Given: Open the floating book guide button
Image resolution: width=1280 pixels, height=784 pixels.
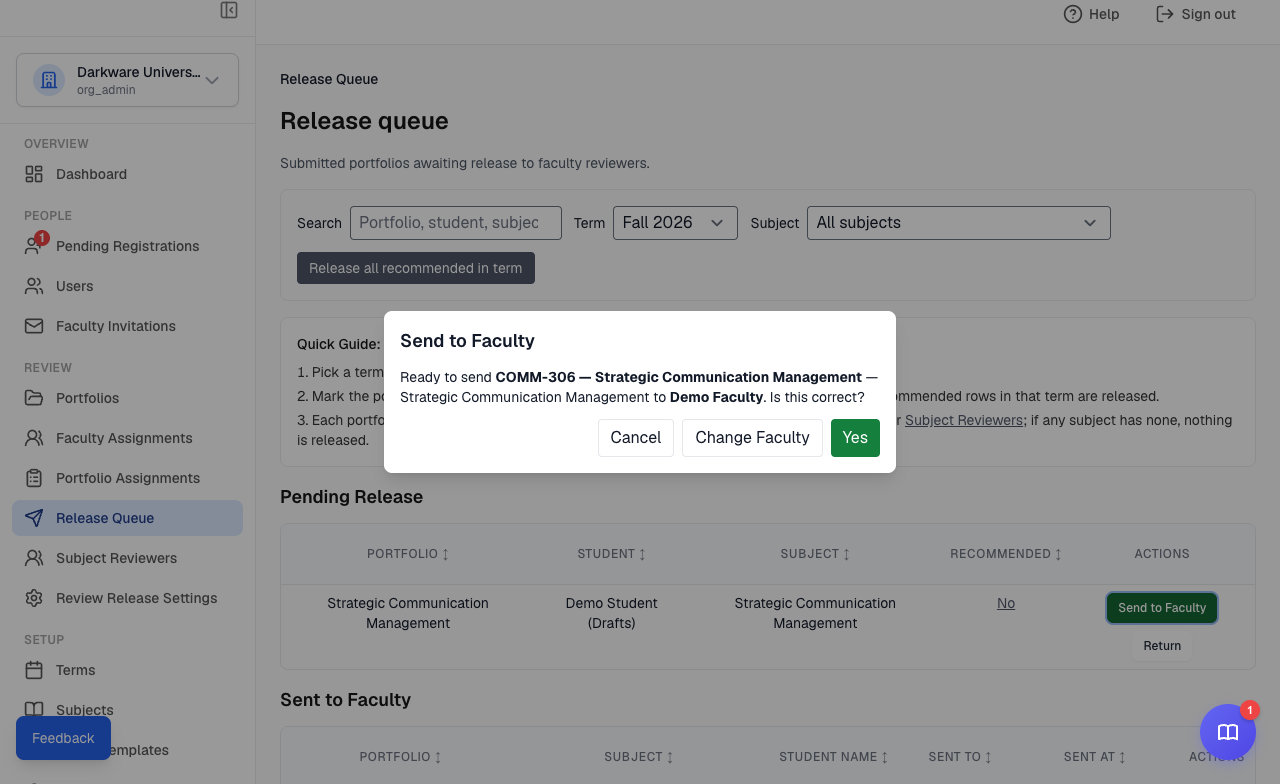Looking at the screenshot, I should [1228, 732].
